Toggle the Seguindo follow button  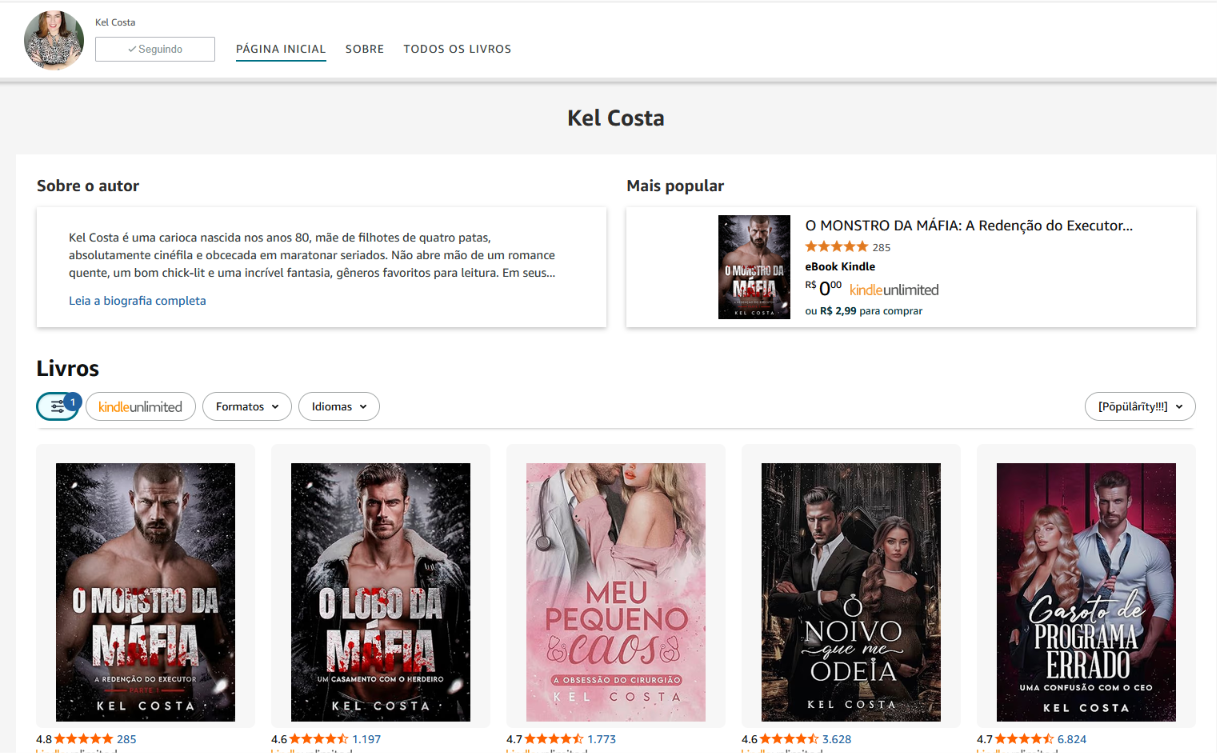(155, 49)
